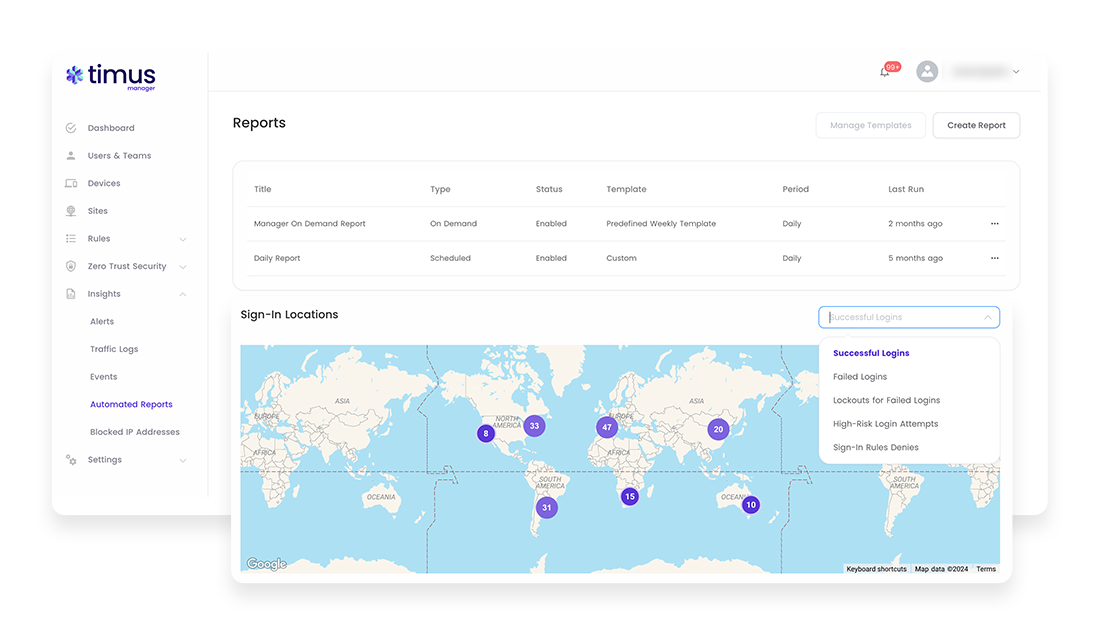Go to the Automated Reports page
Image resolution: width=1100 pixels, height=644 pixels.
click(x=131, y=404)
